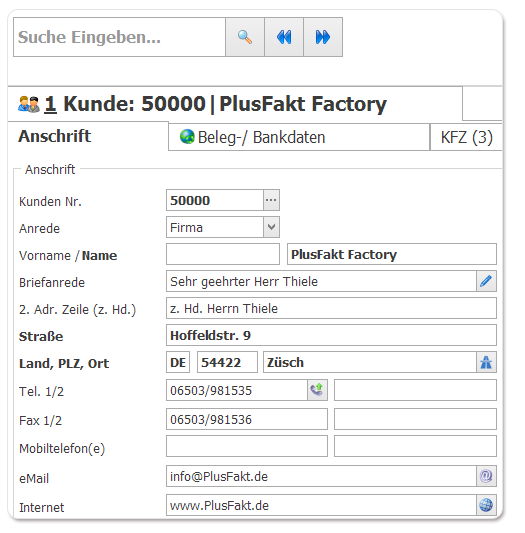Click the Briefanrede label
The image size is (525, 533).
[x=52, y=282]
